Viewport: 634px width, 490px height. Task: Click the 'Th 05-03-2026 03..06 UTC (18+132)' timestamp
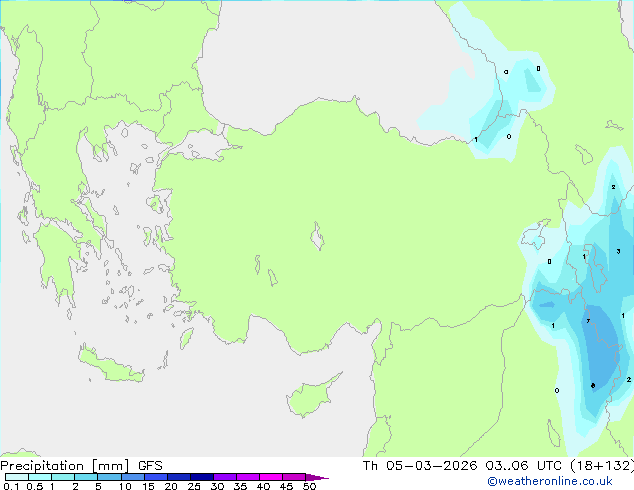[498, 466]
